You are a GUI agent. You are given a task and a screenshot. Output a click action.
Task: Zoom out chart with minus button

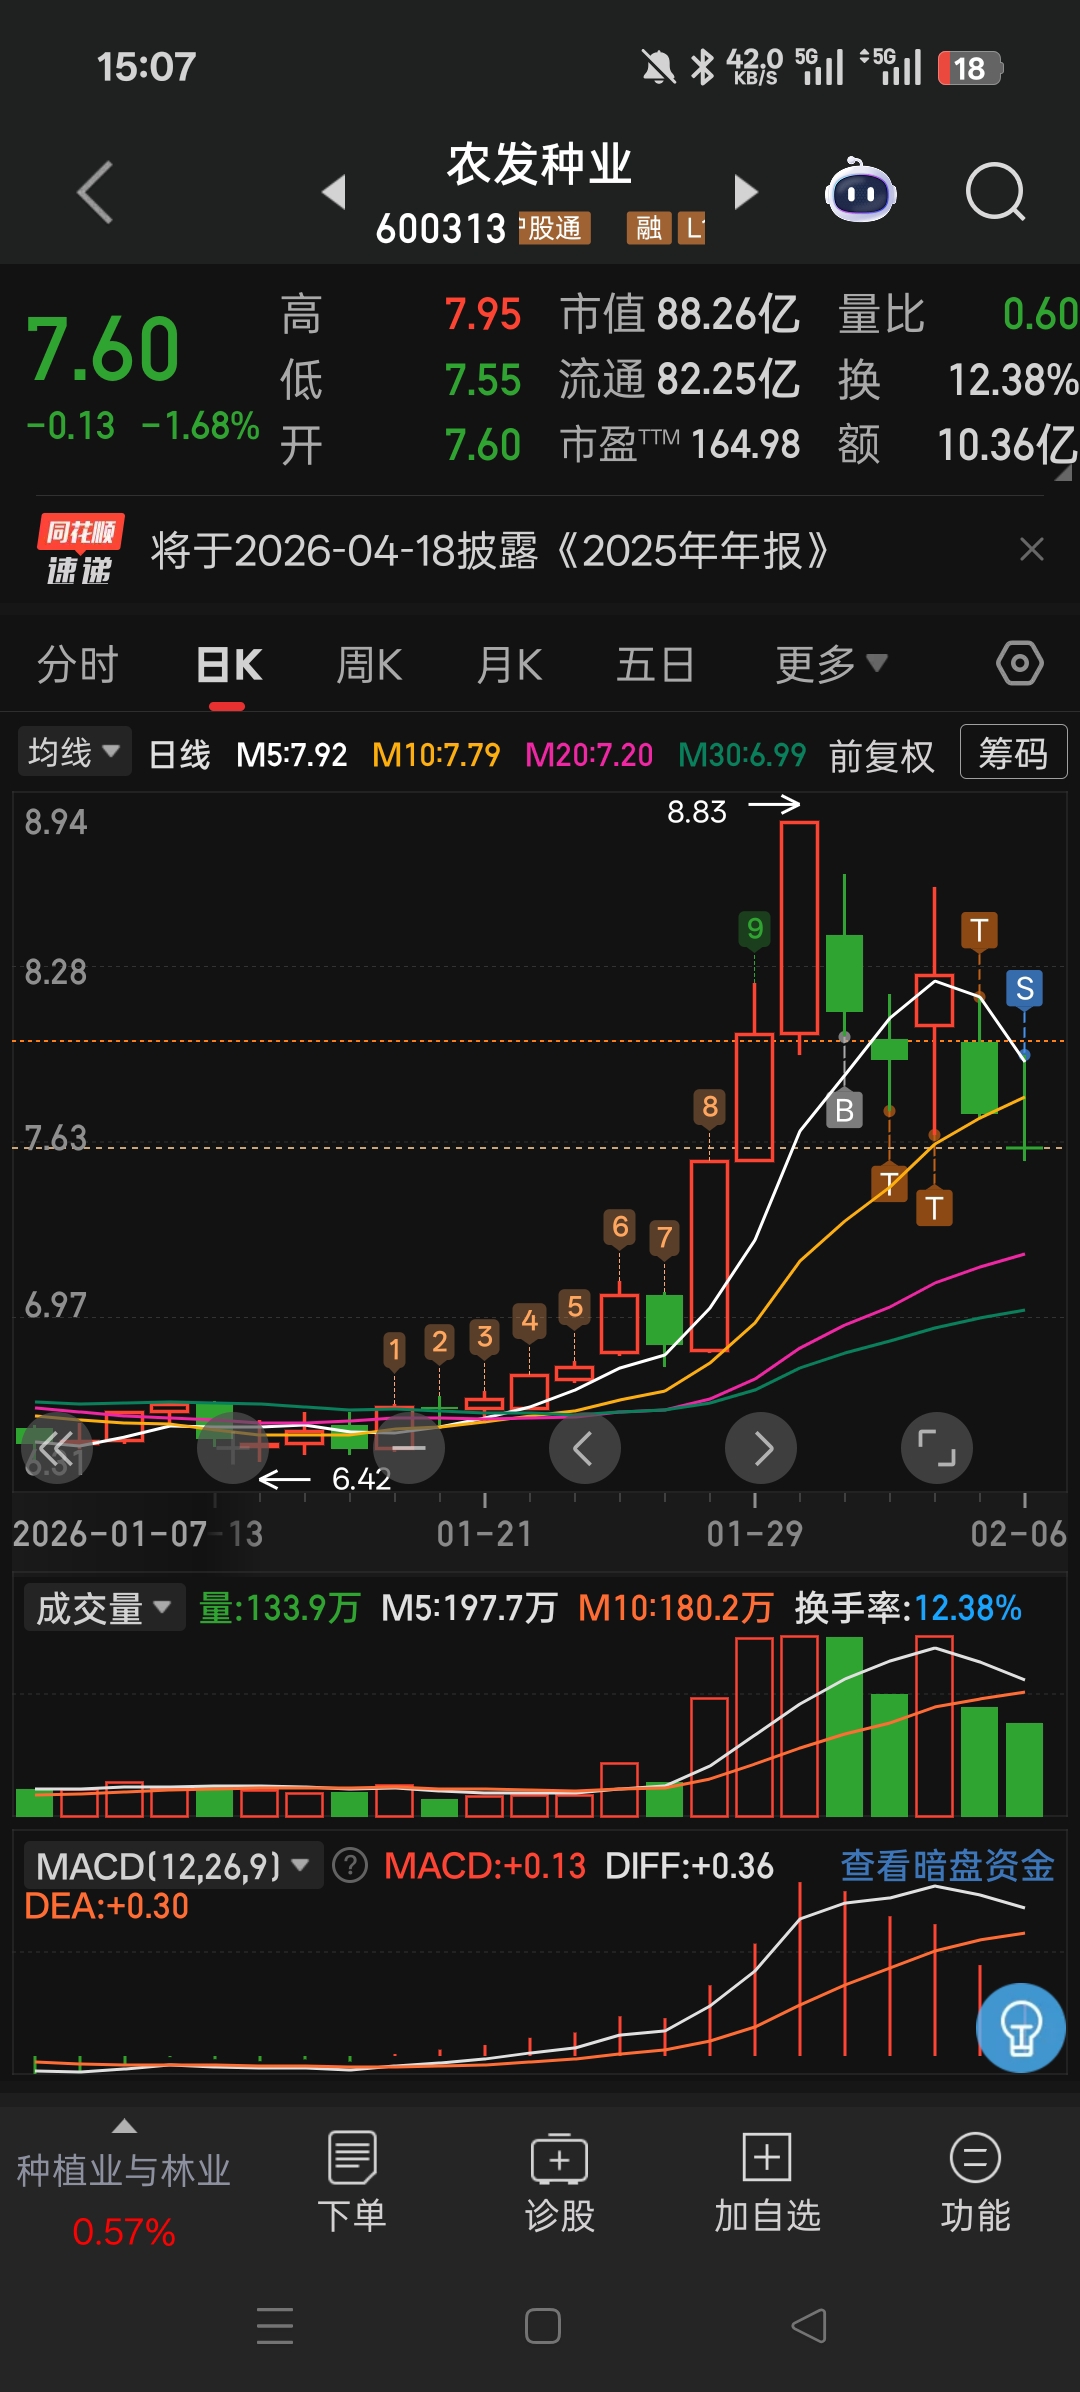(x=408, y=1448)
